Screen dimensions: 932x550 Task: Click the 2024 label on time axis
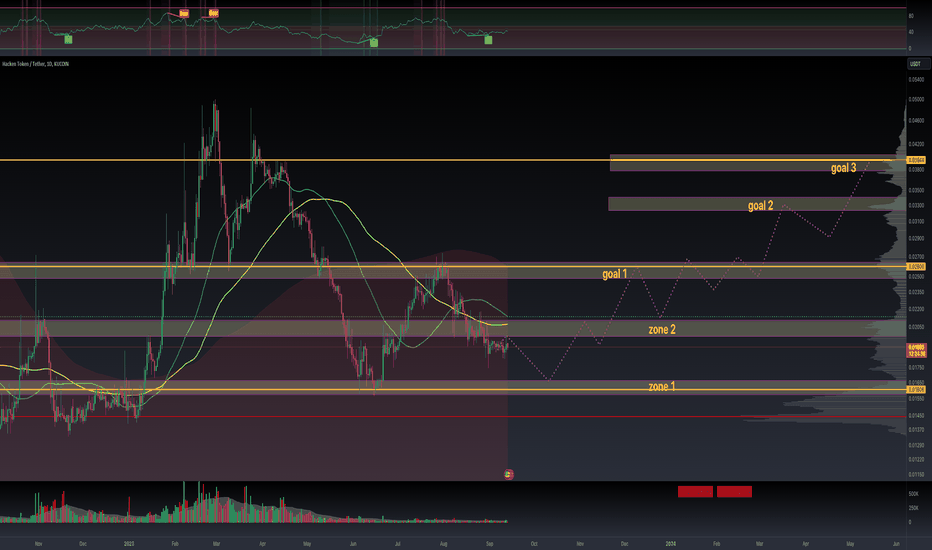(x=670, y=543)
